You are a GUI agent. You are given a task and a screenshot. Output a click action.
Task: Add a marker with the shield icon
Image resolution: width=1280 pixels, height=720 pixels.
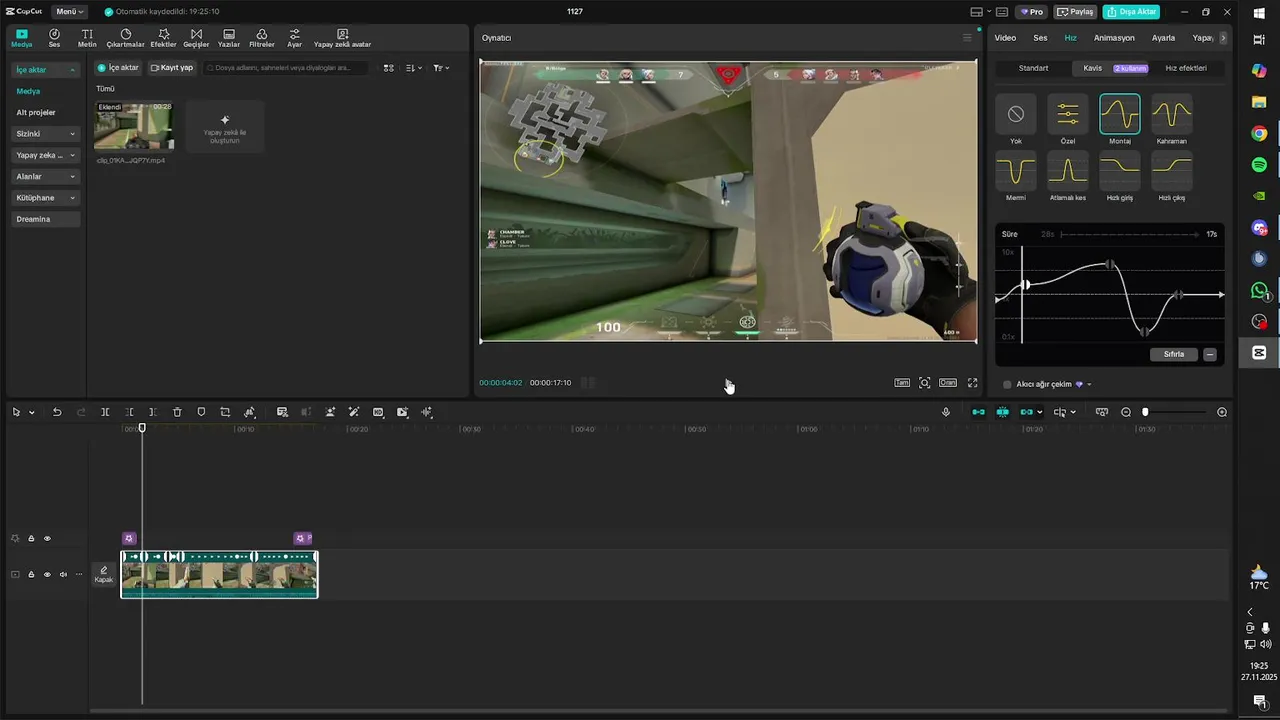pyautogui.click(x=201, y=412)
